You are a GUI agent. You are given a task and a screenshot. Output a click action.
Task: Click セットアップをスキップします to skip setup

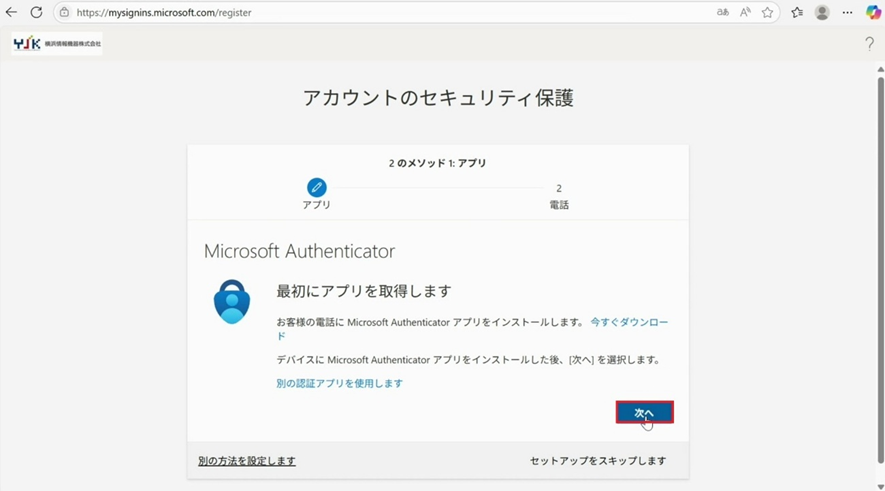597,461
